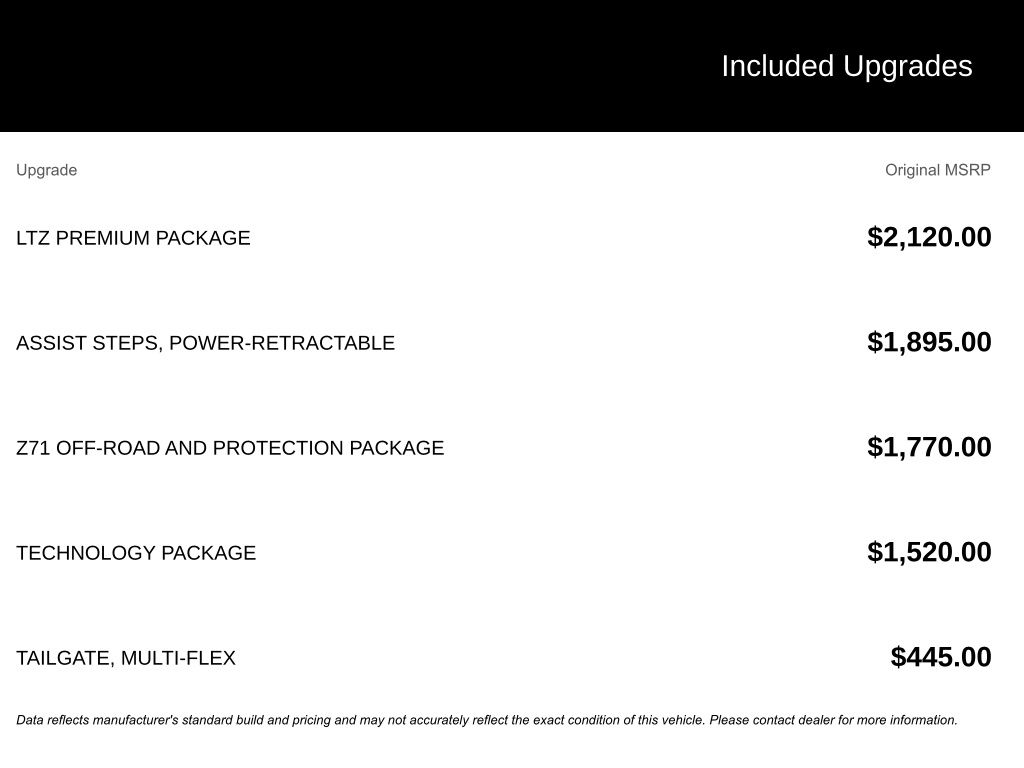1024x768 pixels.
Task: Click the word POWER-RETRACTABLE
Action: [282, 343]
